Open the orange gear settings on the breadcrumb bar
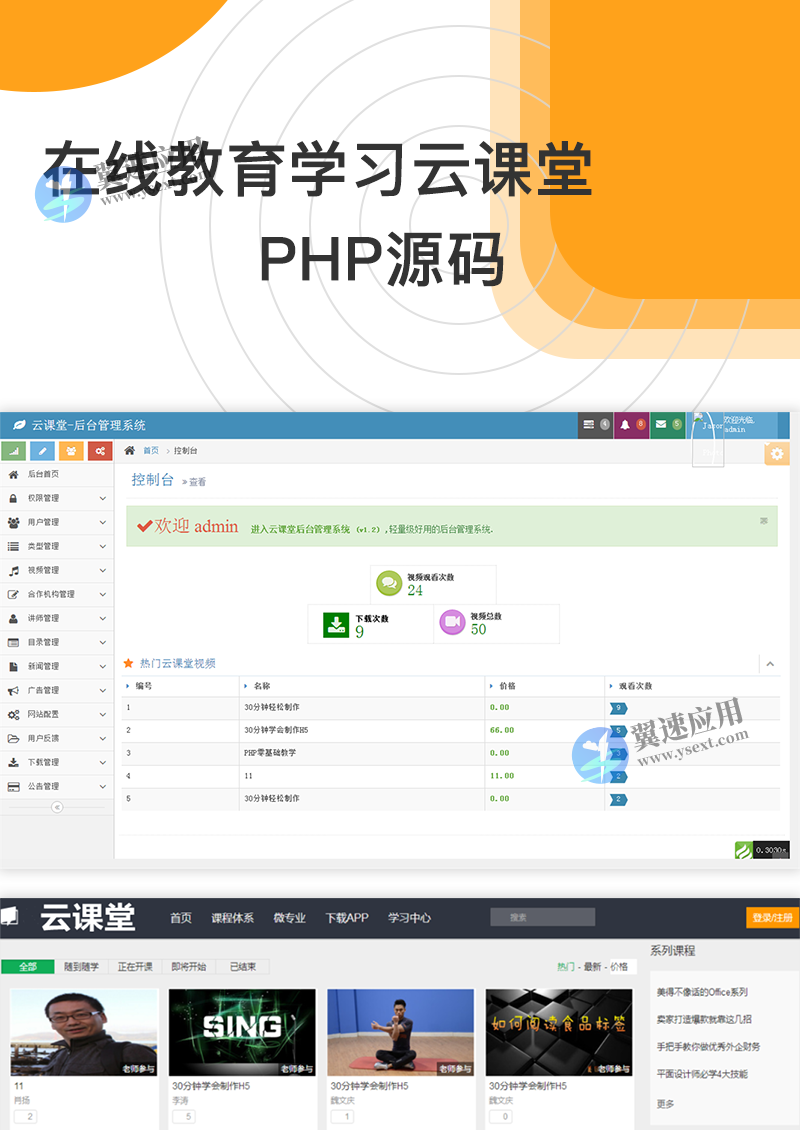Screen dimensions: 800x1130 click(x=777, y=453)
